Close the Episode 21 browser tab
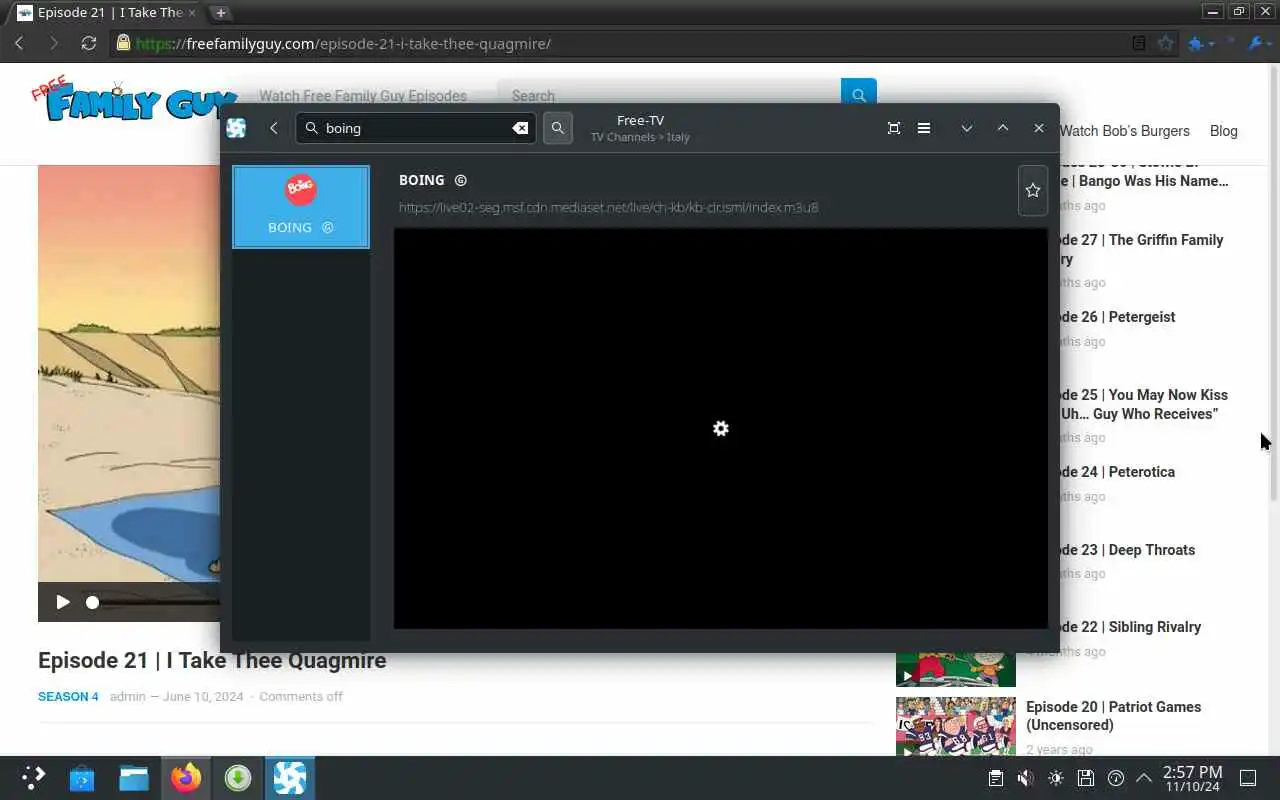 coord(192,12)
